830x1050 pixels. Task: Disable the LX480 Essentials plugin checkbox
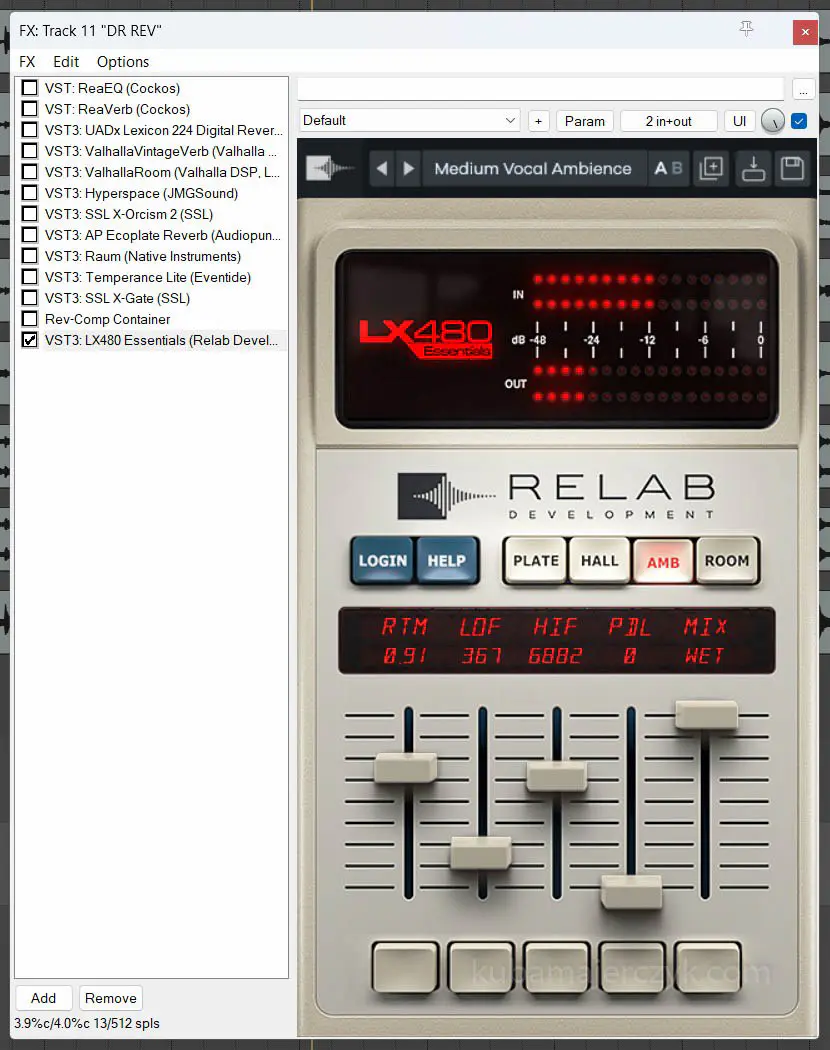[30, 340]
